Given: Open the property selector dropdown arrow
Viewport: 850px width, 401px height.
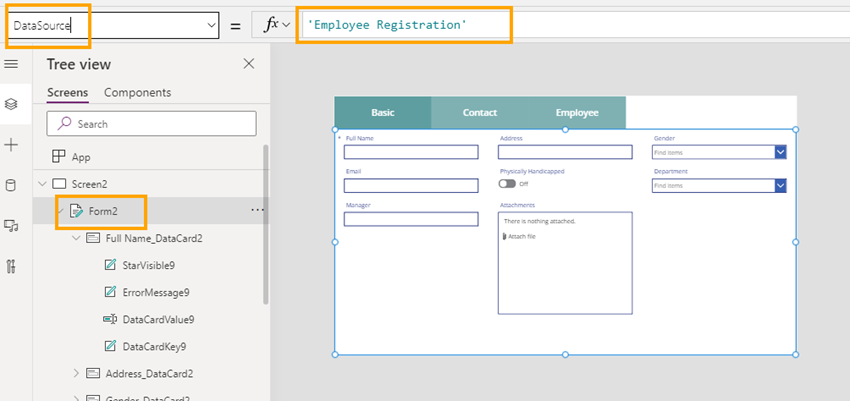Looking at the screenshot, I should pos(211,25).
